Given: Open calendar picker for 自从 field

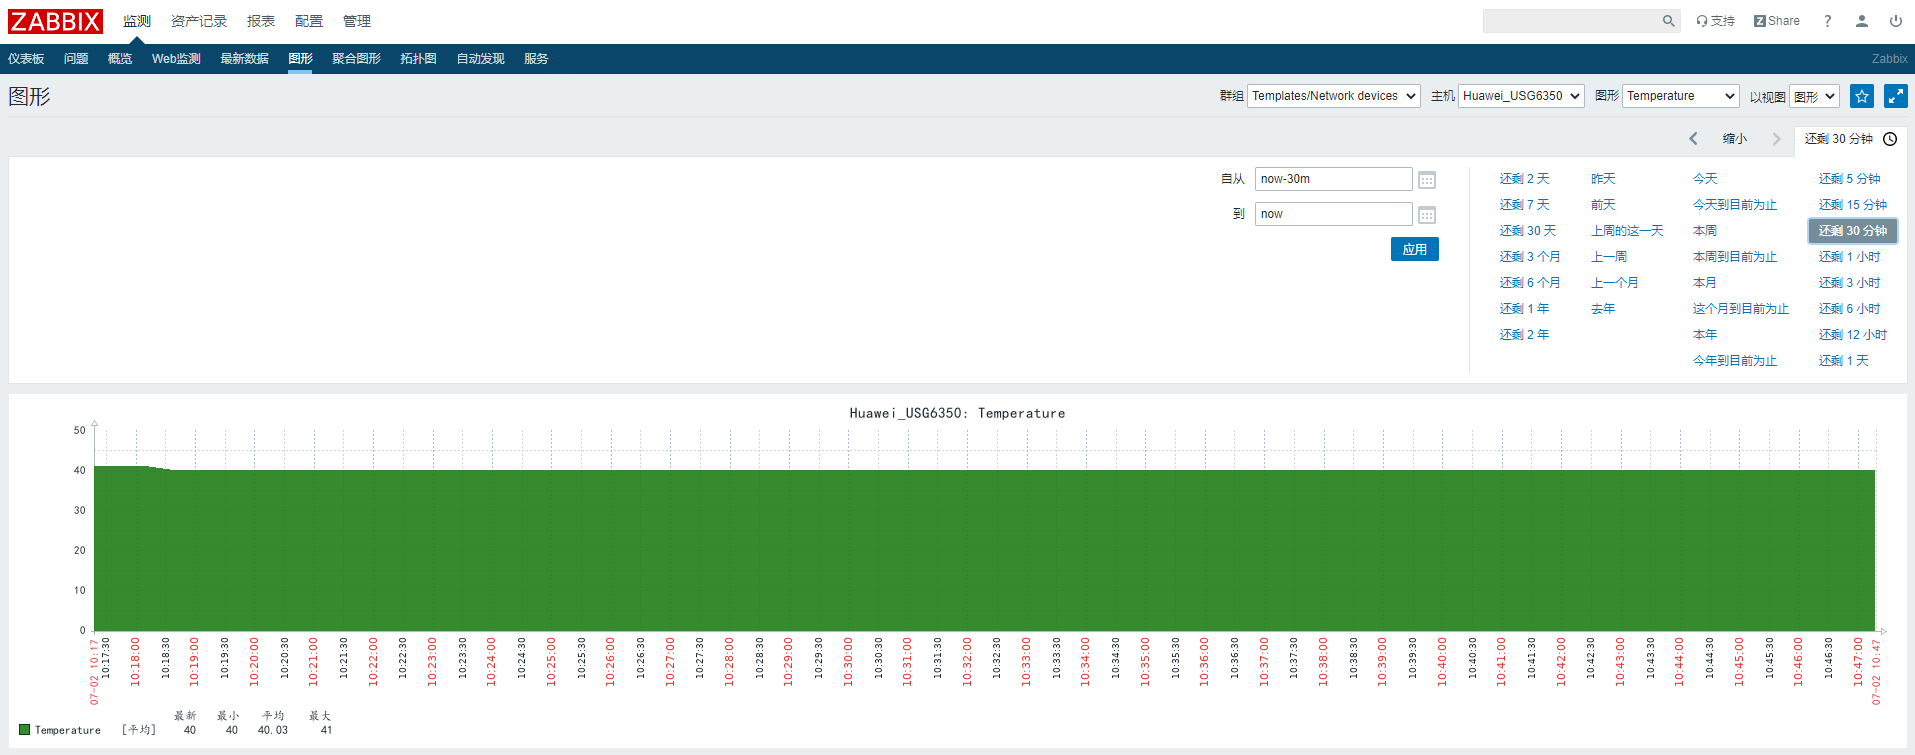Looking at the screenshot, I should tap(1427, 180).
